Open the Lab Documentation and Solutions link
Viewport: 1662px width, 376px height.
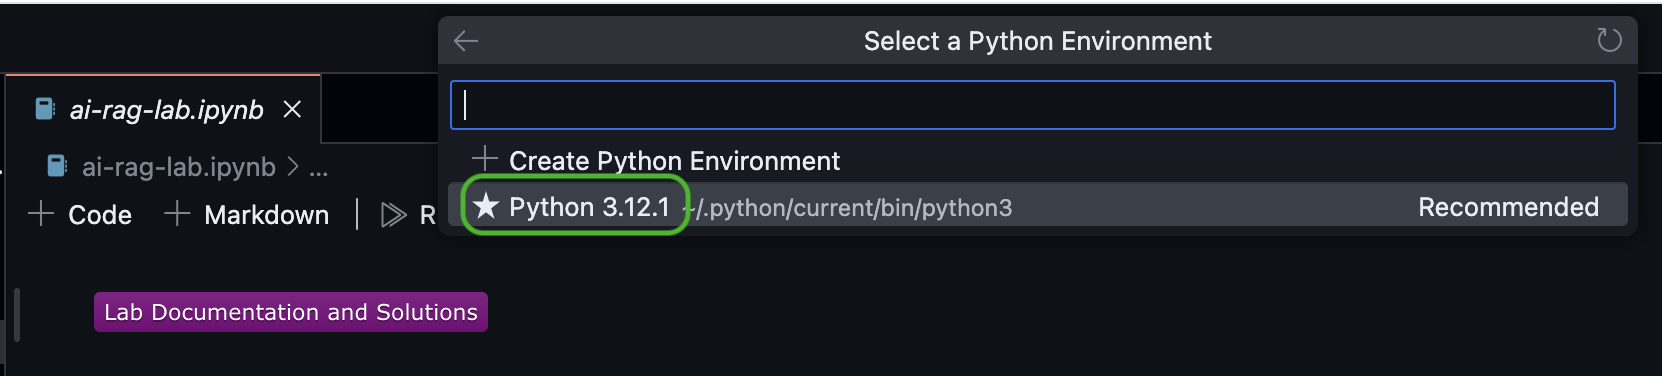[x=291, y=312]
